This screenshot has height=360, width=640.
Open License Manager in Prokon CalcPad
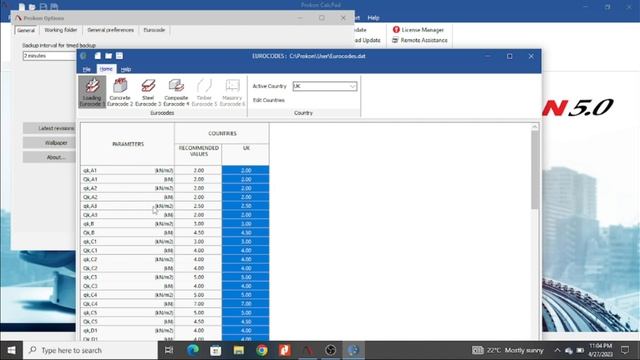click(418, 30)
